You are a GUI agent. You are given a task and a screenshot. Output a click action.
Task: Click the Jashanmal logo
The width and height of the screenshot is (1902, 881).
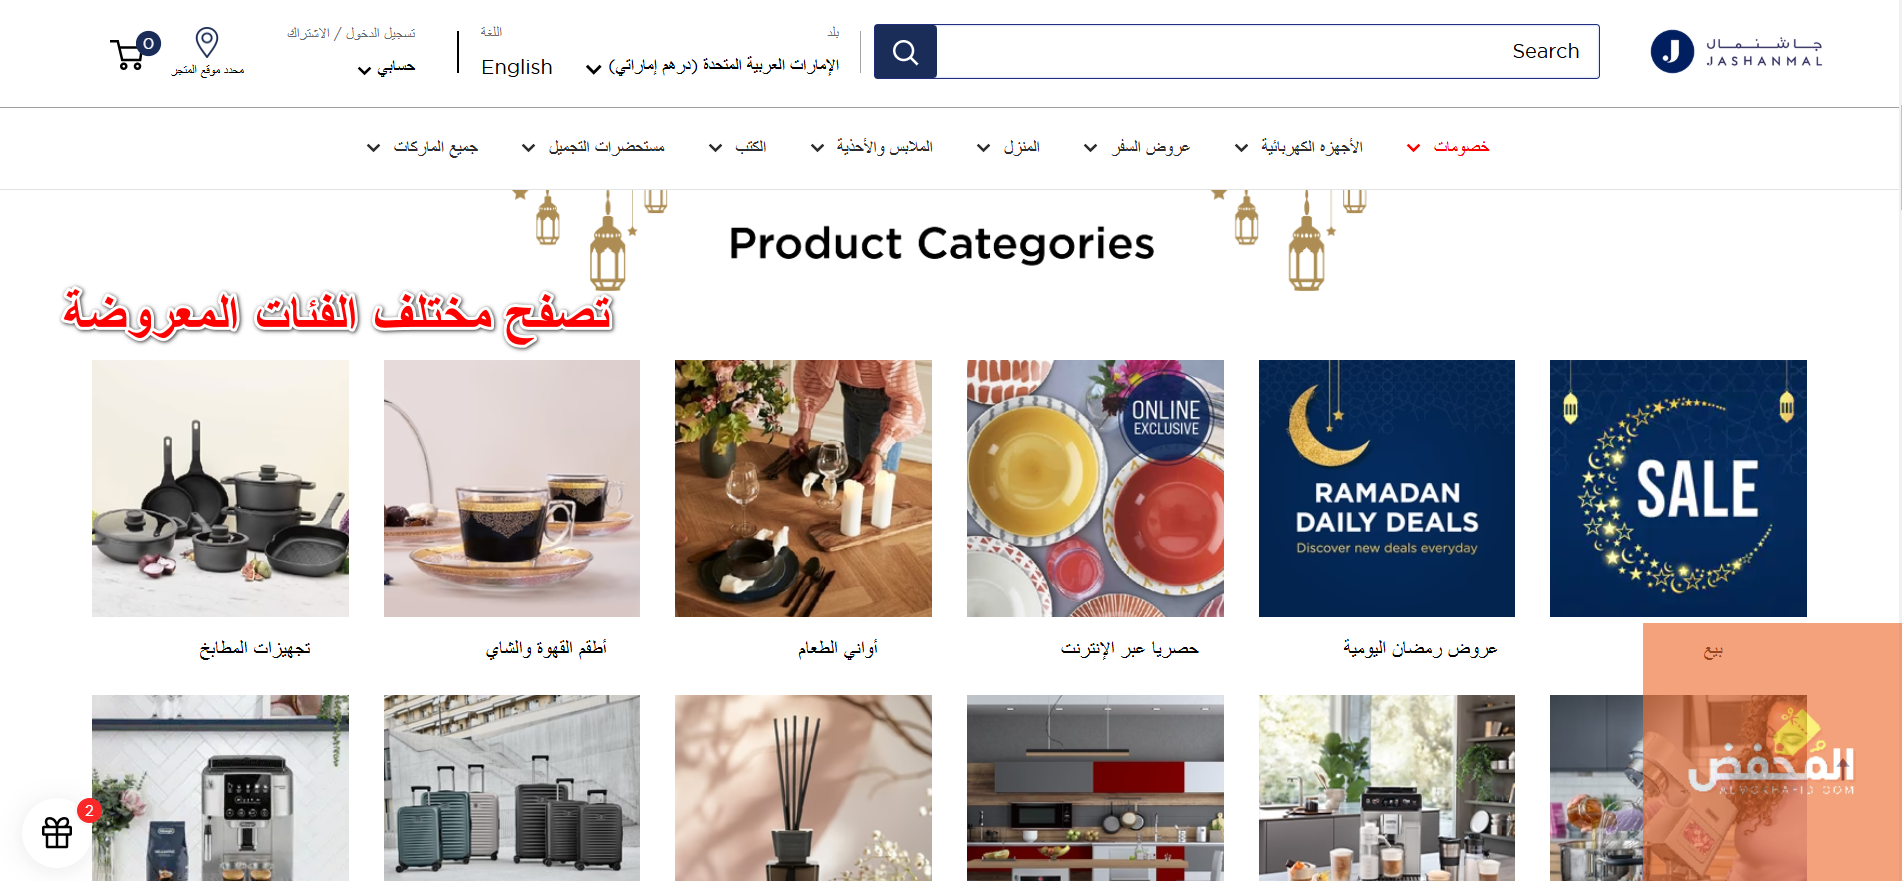point(1736,51)
